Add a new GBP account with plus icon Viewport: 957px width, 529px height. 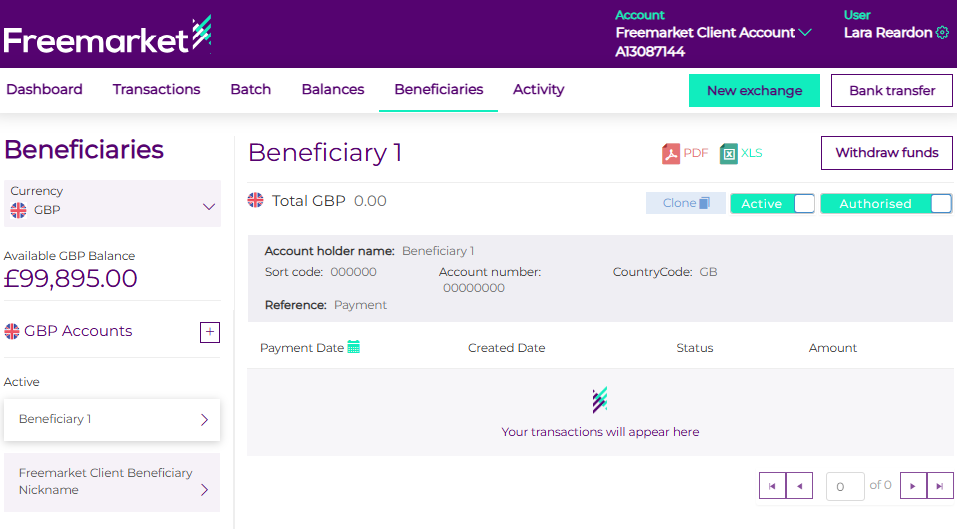(x=210, y=332)
